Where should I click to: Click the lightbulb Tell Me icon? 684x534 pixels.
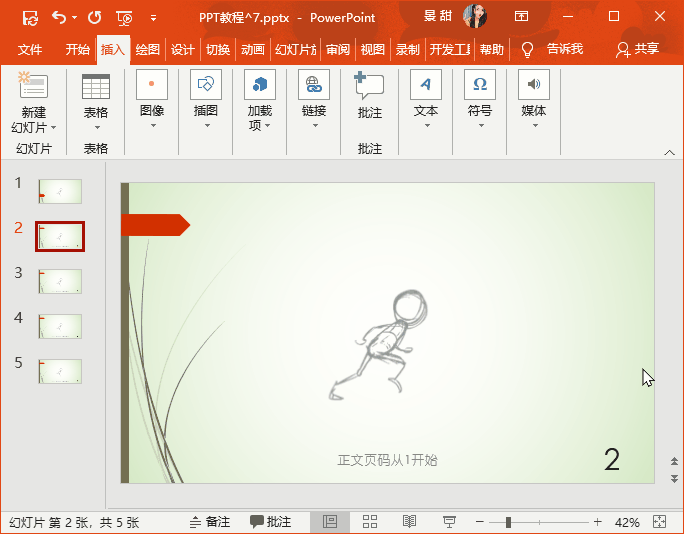tap(527, 50)
